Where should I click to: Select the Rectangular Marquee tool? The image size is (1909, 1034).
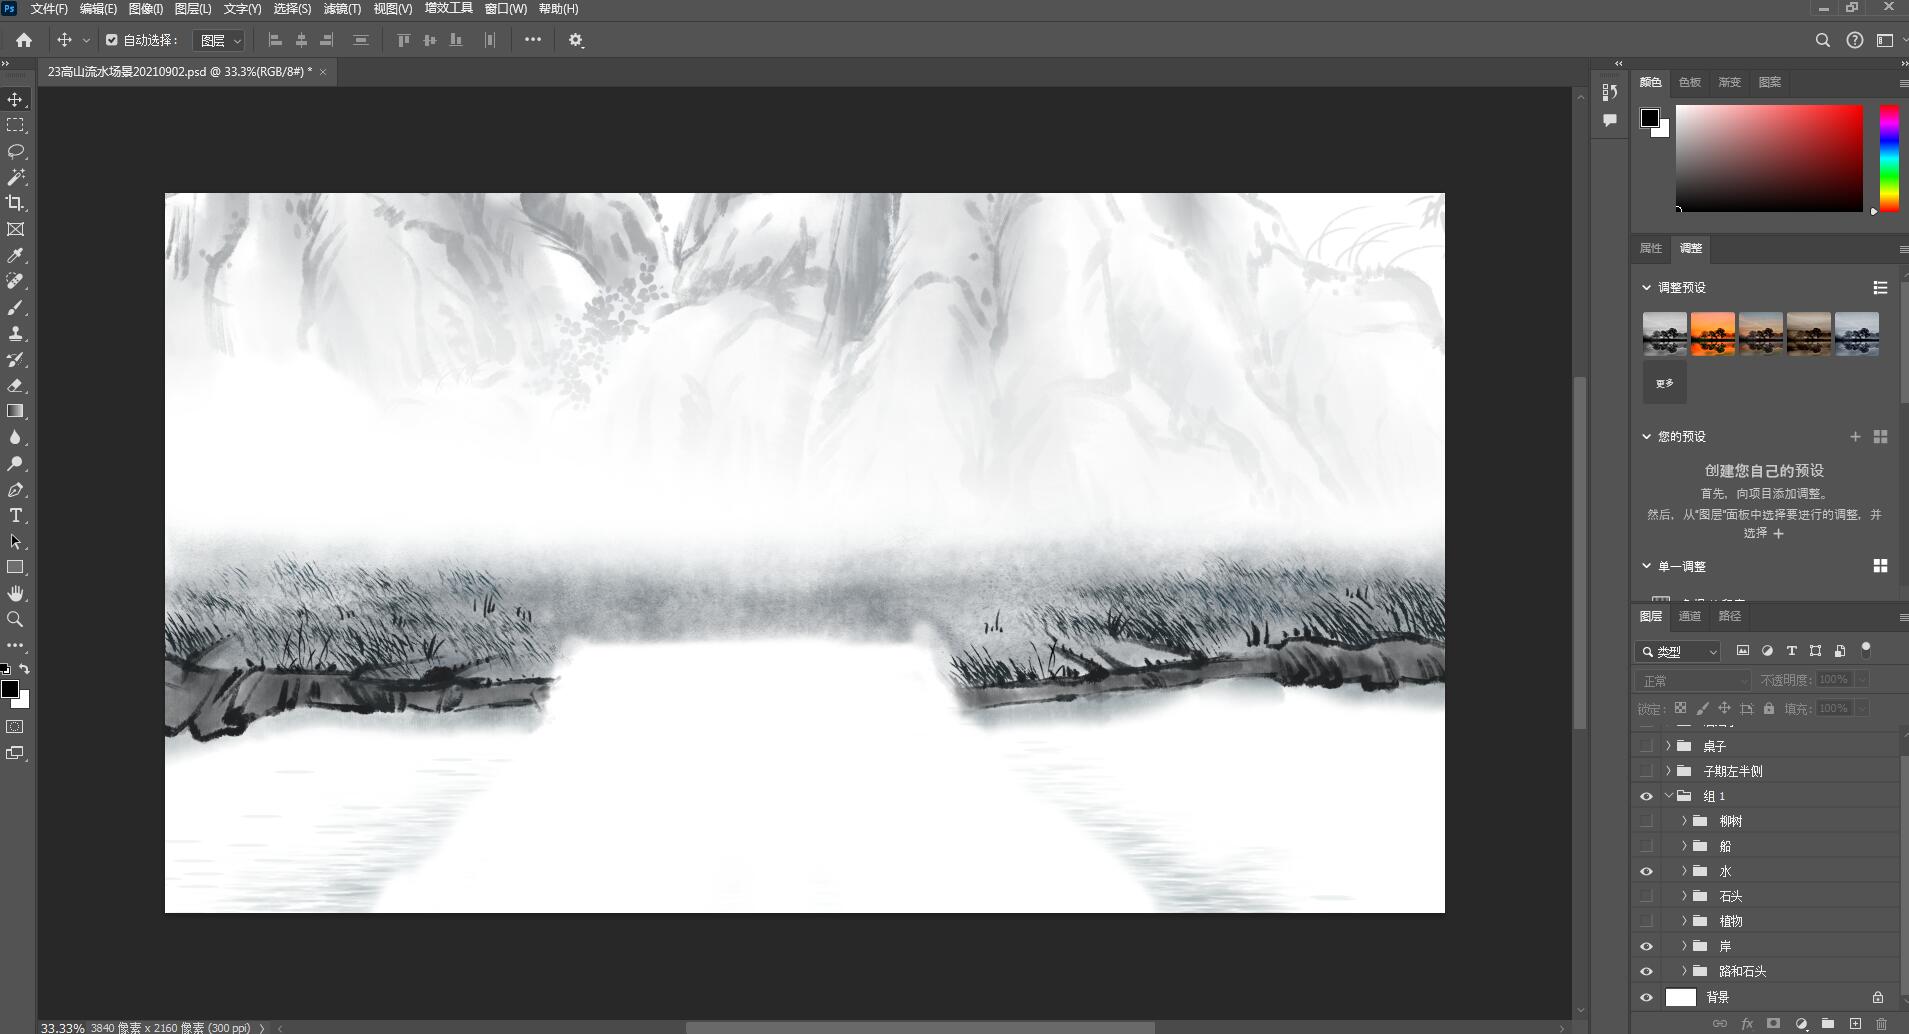15,125
